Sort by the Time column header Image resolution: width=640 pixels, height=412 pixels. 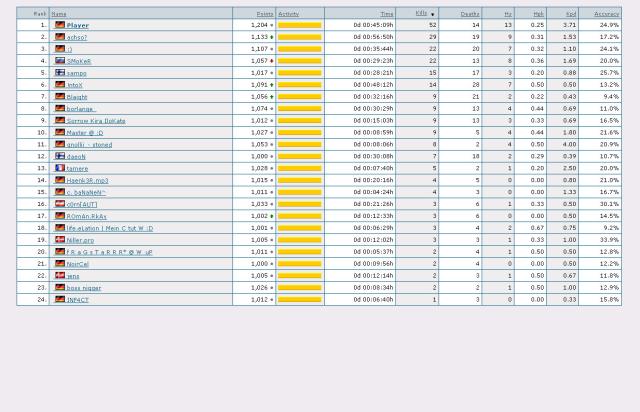(386, 14)
